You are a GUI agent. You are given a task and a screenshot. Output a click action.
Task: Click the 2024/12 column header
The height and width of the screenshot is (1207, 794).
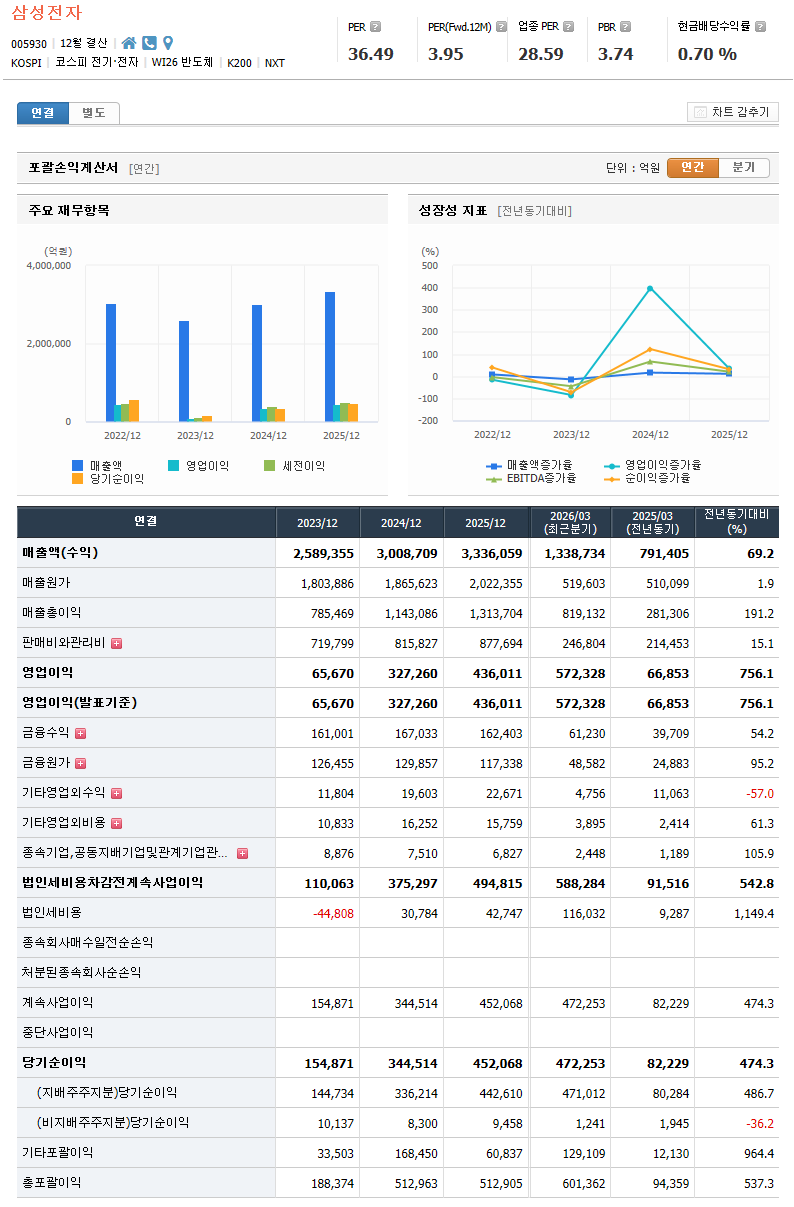coord(402,523)
